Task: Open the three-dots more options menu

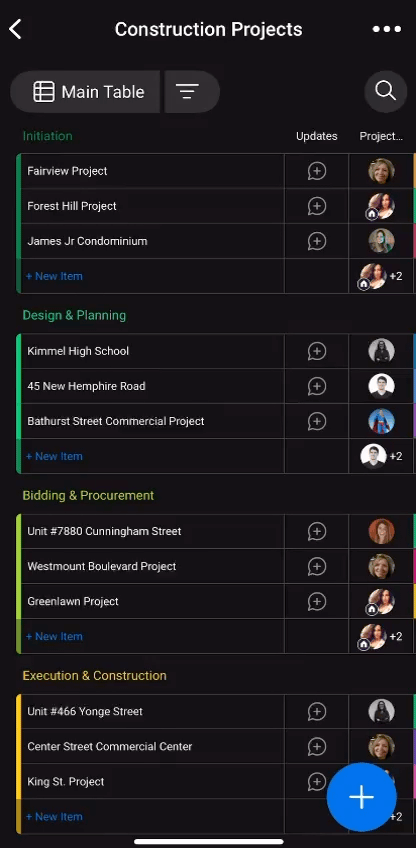Action: 387,29
